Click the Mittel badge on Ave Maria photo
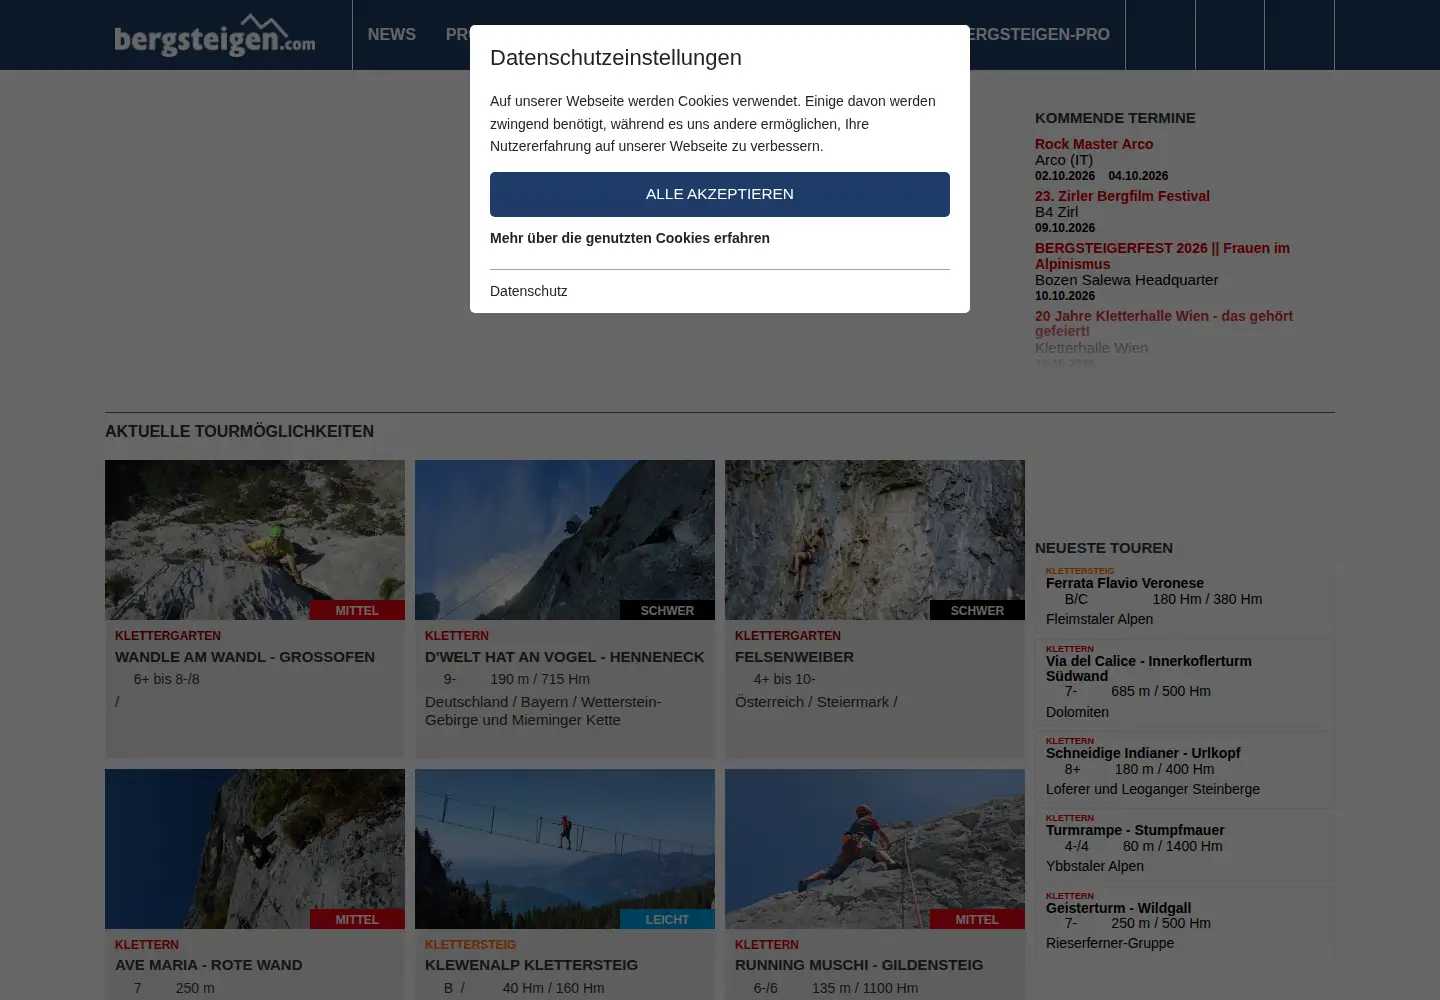 357,919
